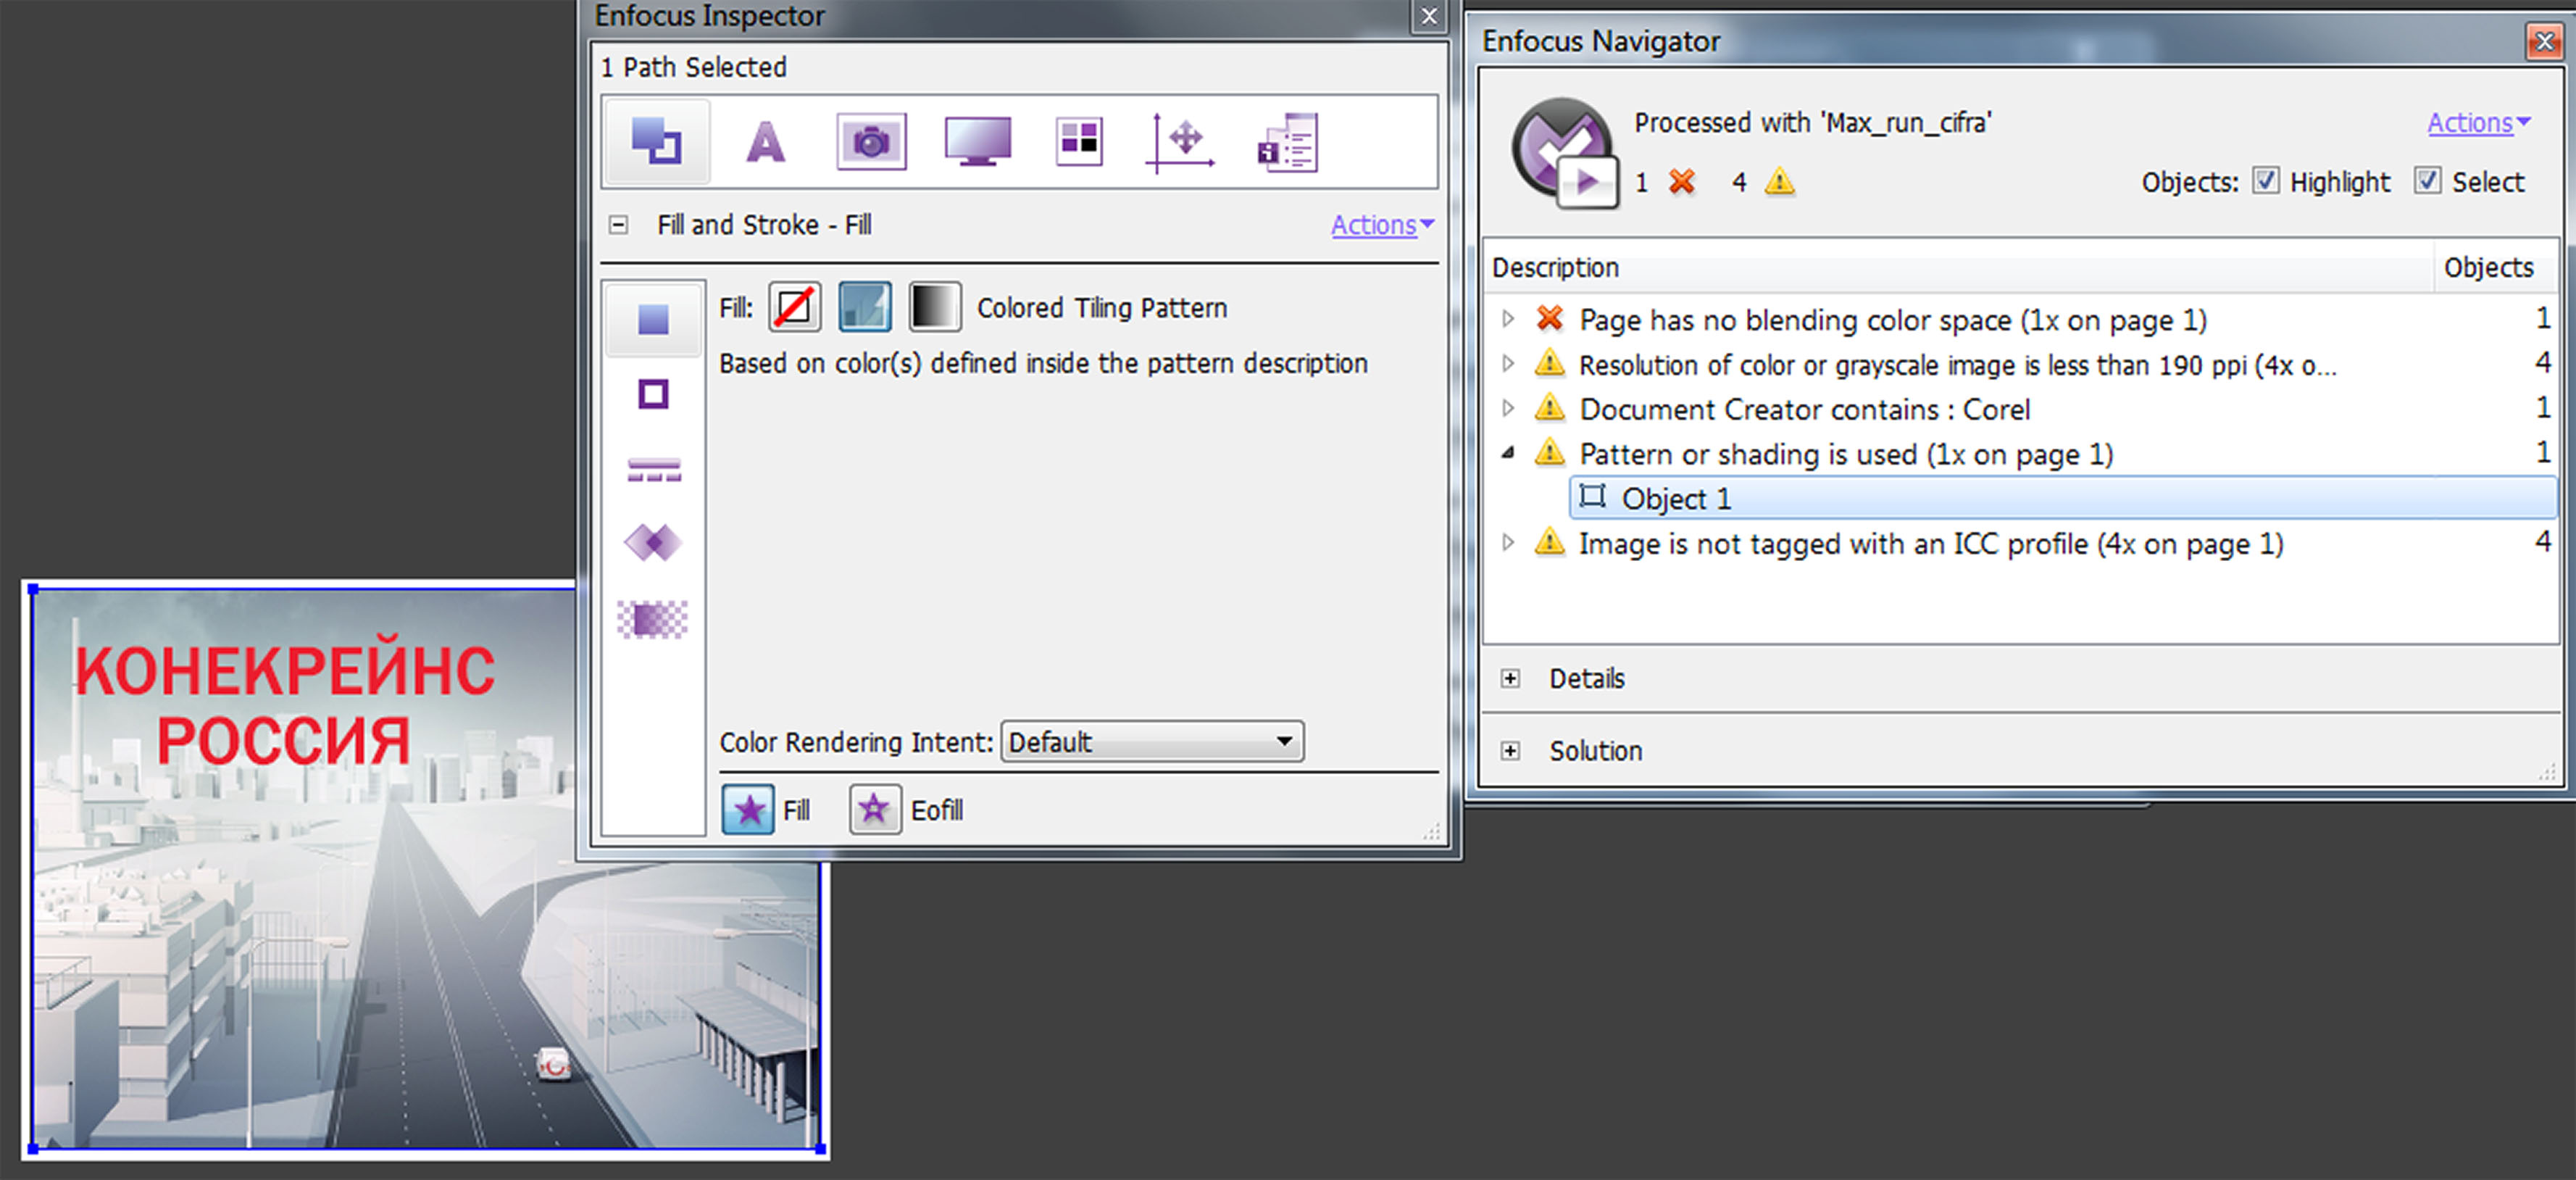Expand 'Page has no blending color space'
Screen dimensions: 2576x1180
pos(1508,319)
